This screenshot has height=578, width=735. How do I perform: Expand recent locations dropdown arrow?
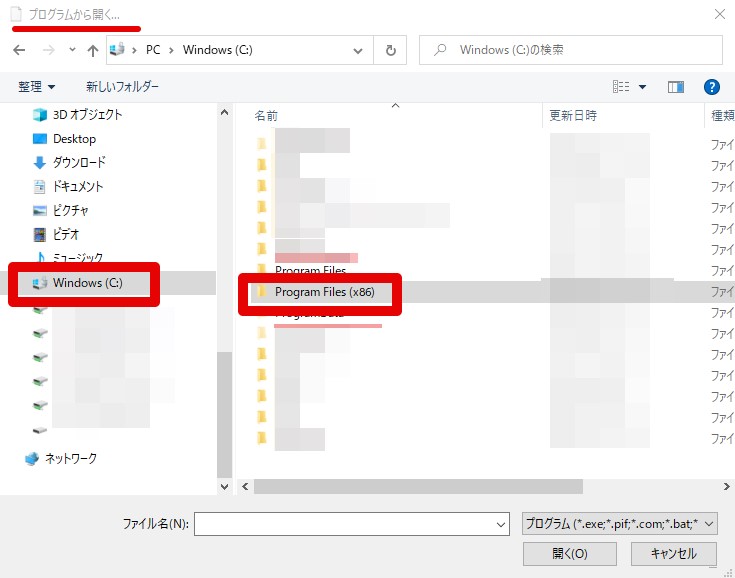point(72,49)
